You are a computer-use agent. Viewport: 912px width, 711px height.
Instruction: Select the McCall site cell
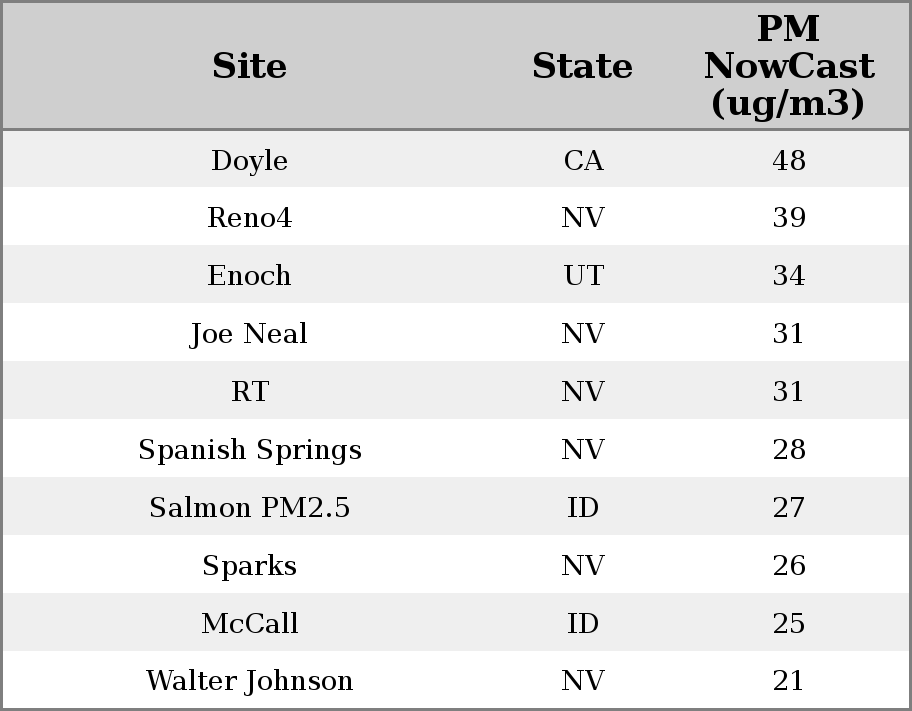pyautogui.click(x=249, y=624)
